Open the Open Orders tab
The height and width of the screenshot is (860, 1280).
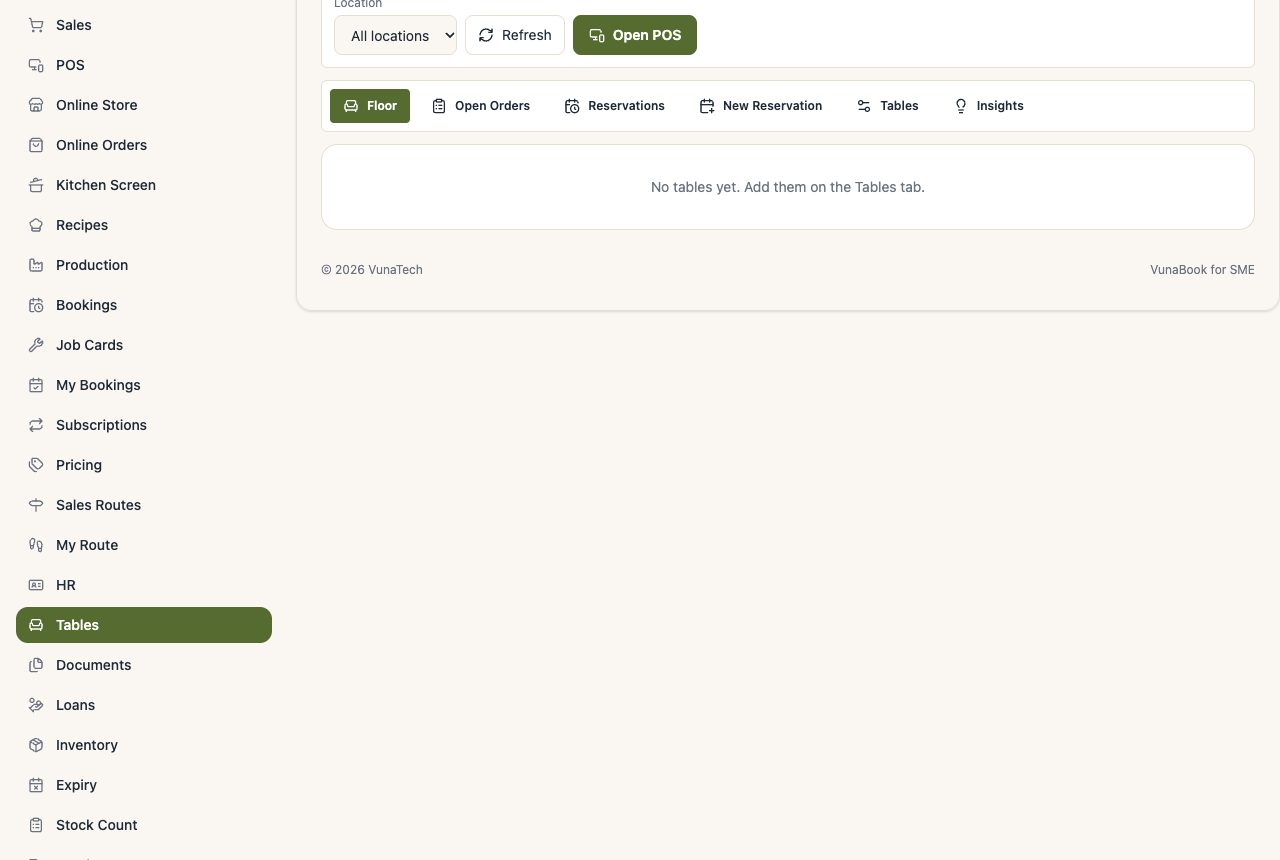481,106
